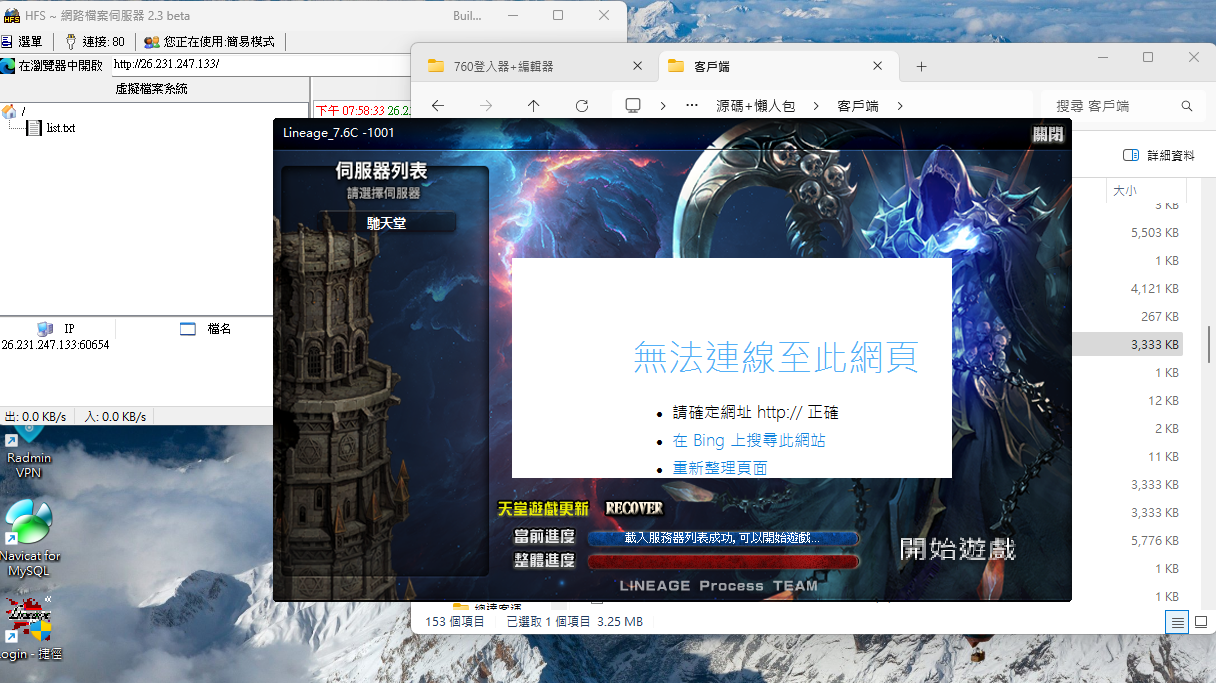Click the IP column header in HFS

(57, 329)
